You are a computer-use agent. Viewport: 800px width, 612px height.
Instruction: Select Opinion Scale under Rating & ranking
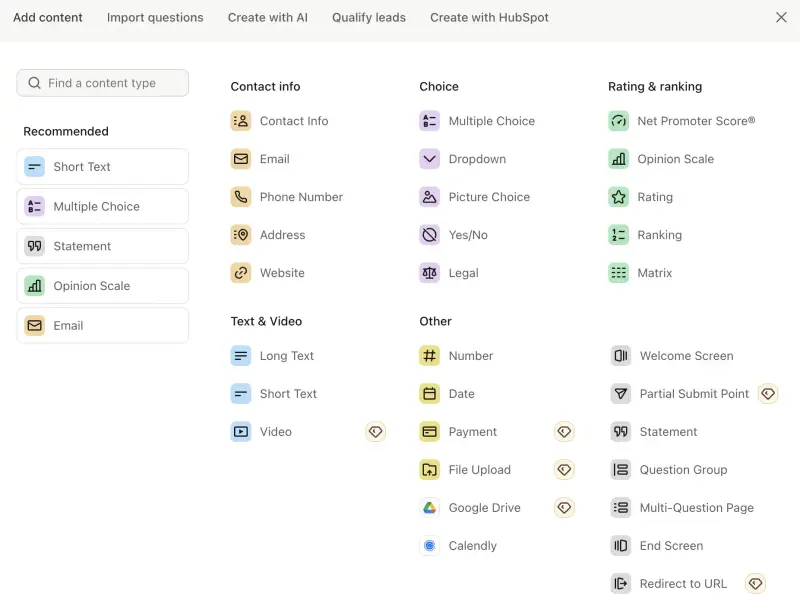point(661,159)
